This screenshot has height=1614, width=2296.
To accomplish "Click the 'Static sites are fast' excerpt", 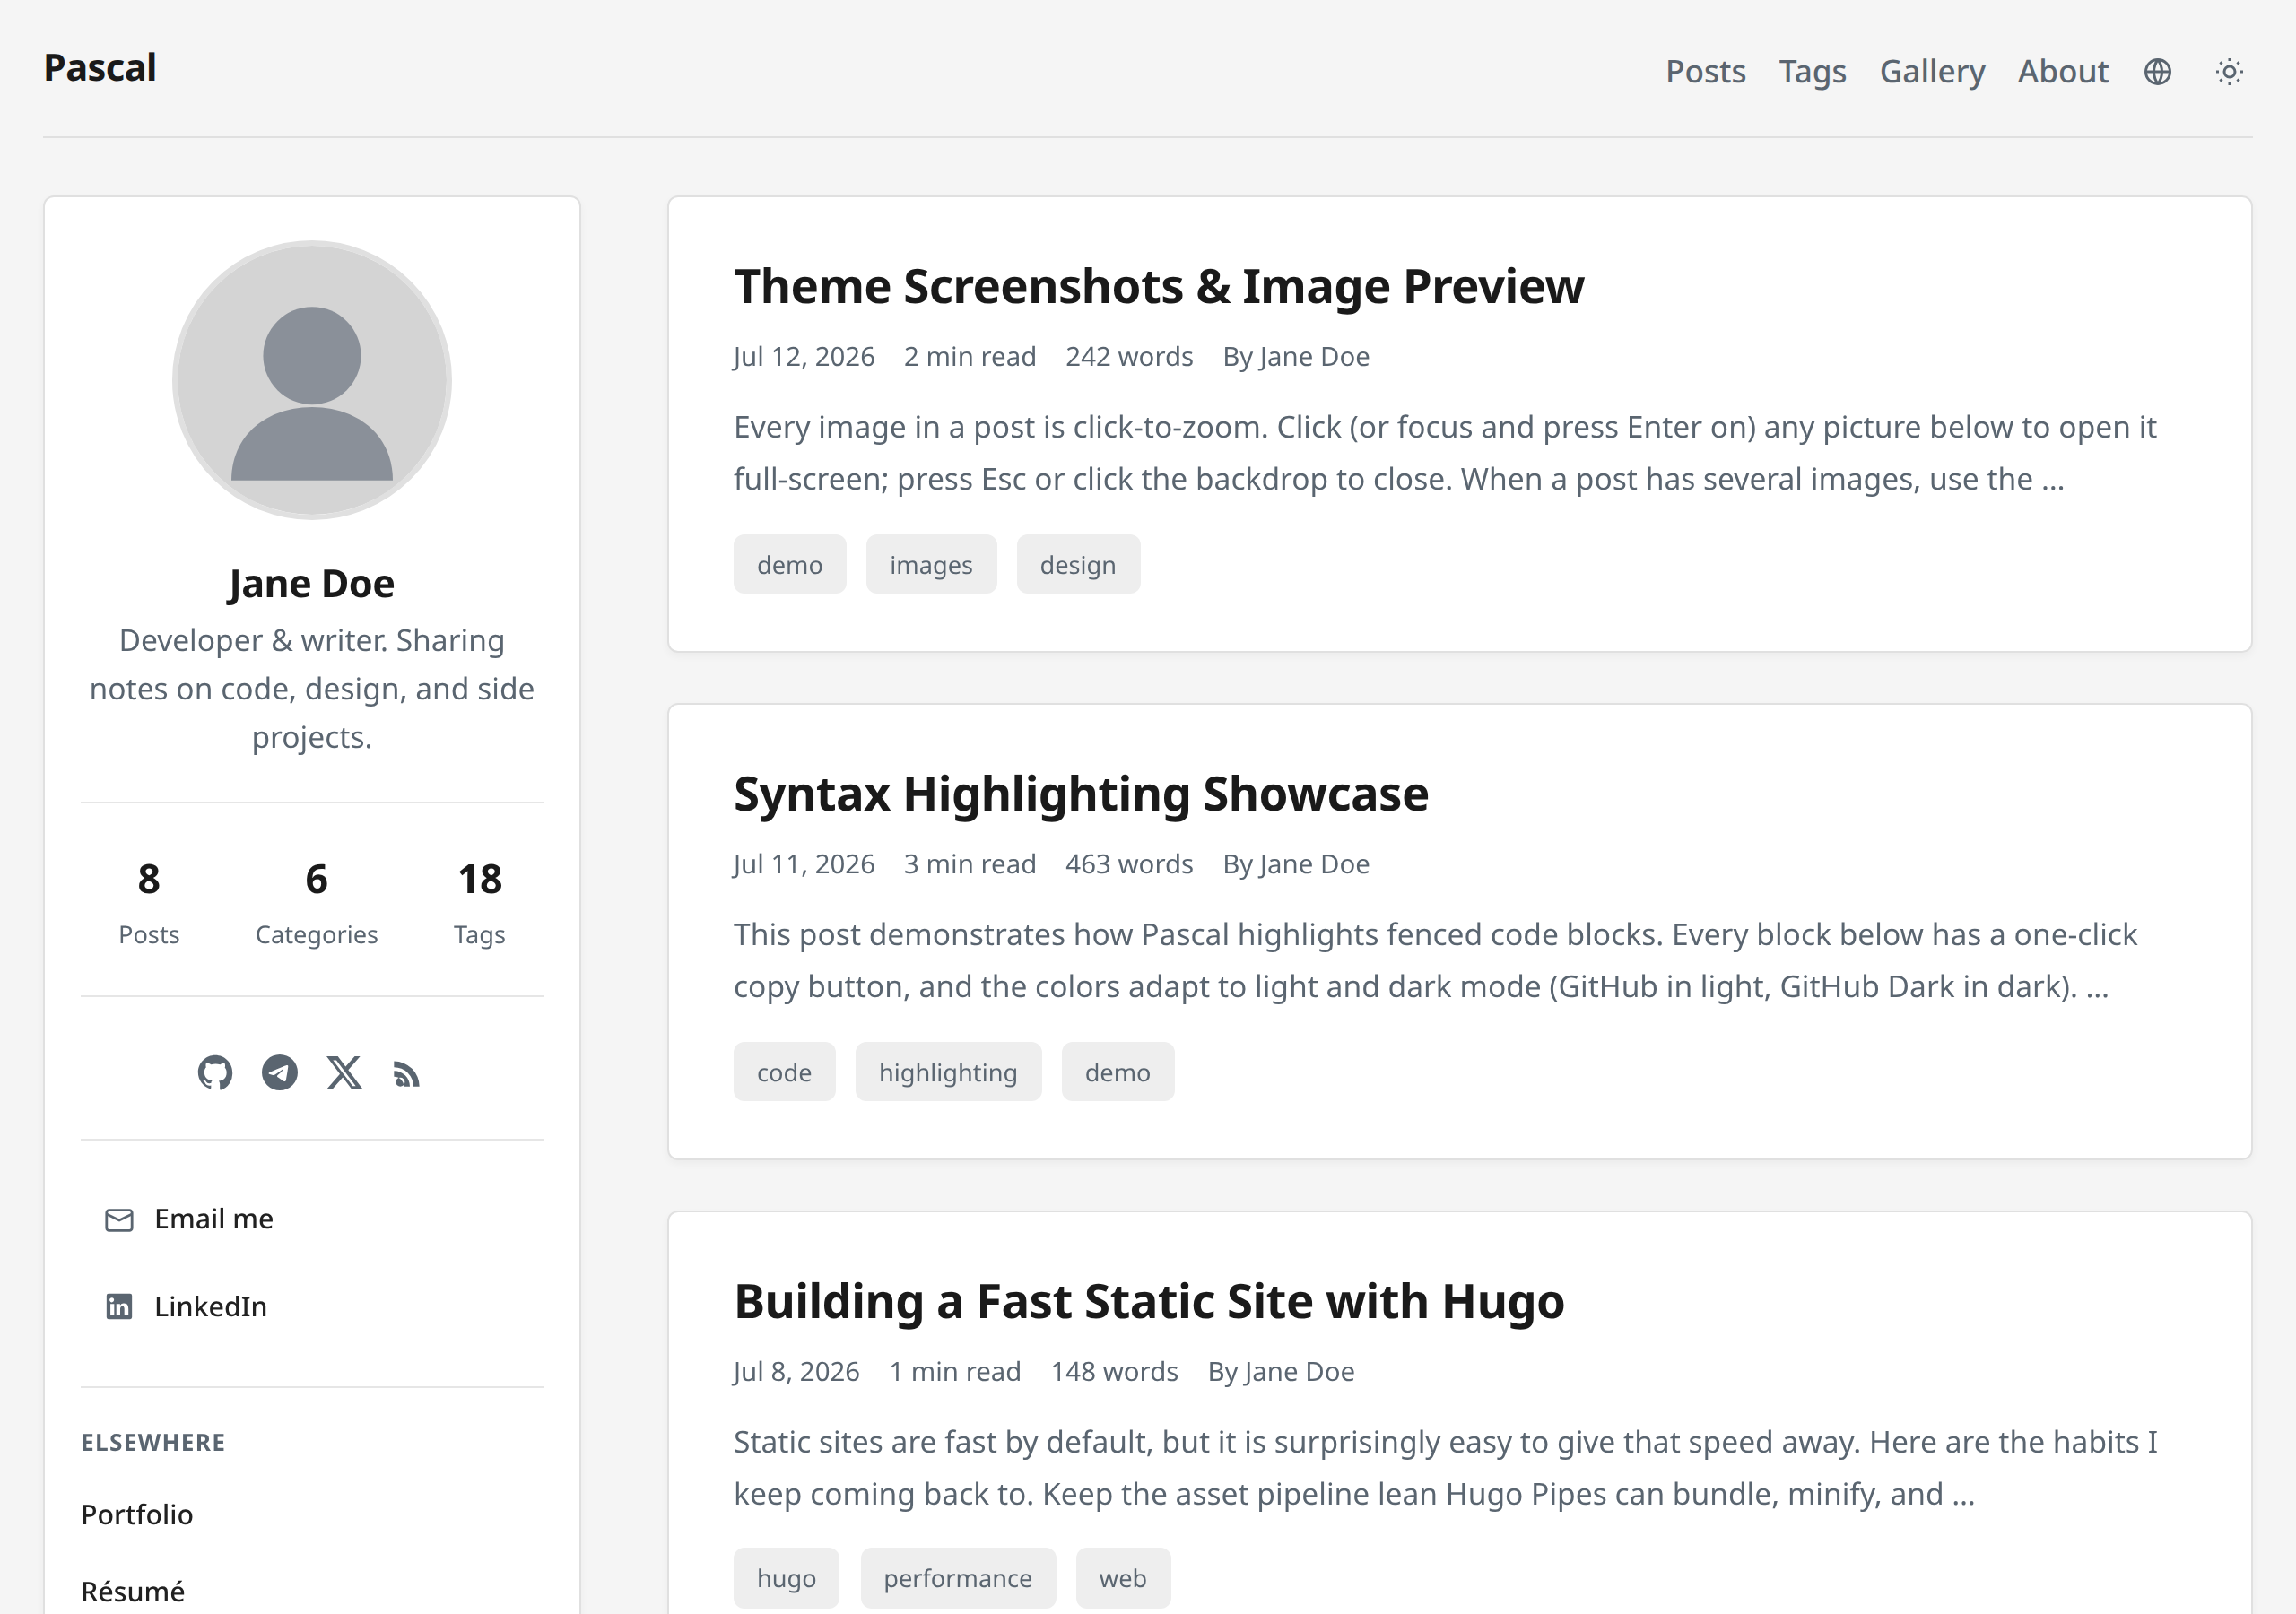I will click(1445, 1468).
